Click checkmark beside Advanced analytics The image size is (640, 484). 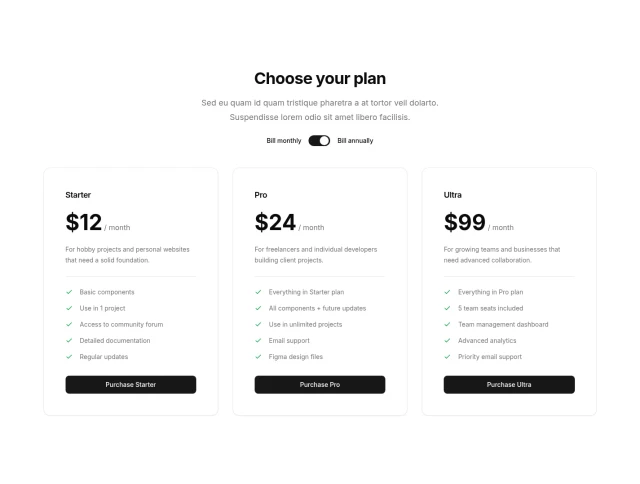point(447,340)
